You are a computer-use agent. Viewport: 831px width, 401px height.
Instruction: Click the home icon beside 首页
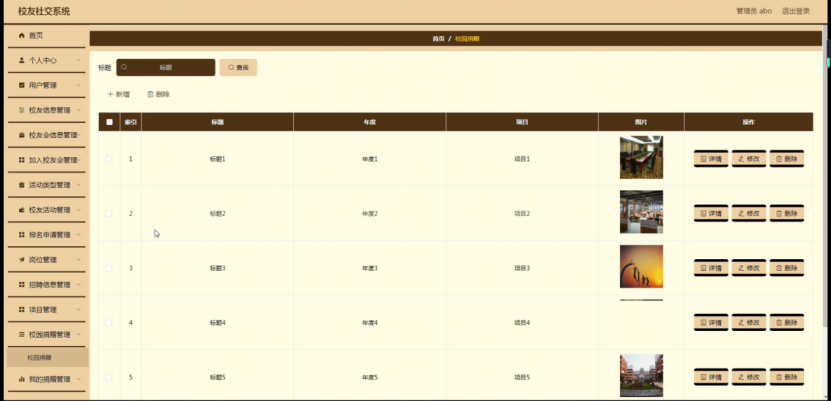click(22, 35)
